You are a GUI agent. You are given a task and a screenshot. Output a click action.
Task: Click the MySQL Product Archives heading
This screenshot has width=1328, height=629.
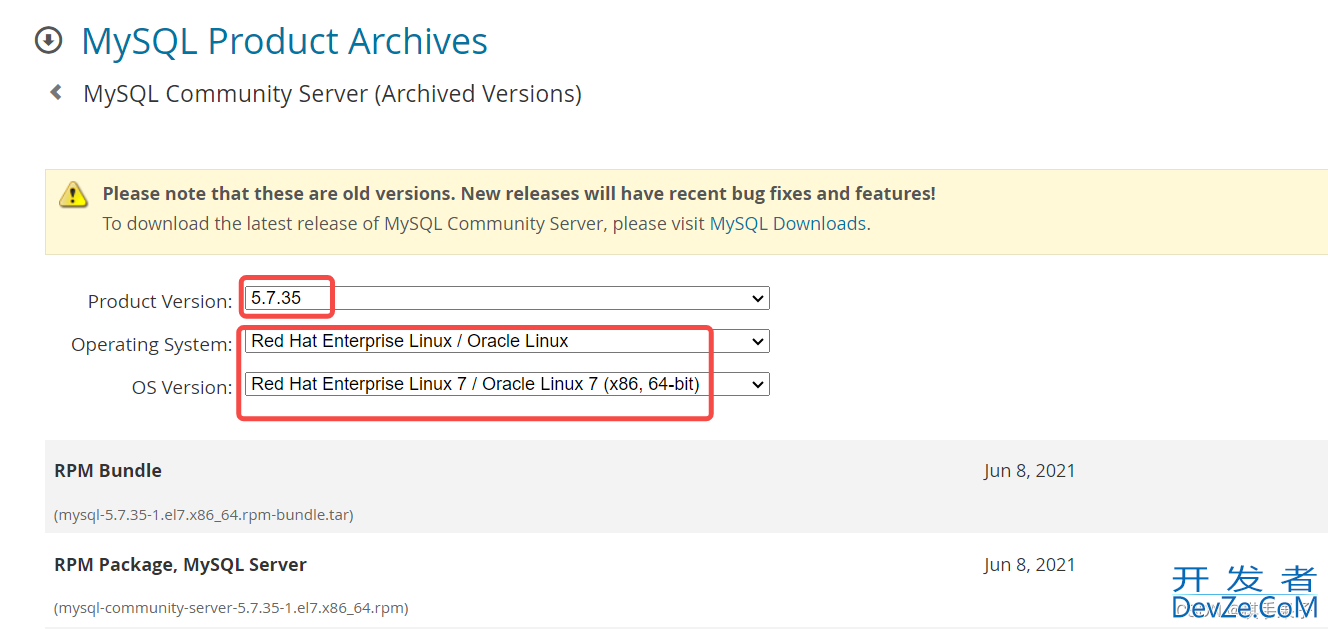[285, 41]
